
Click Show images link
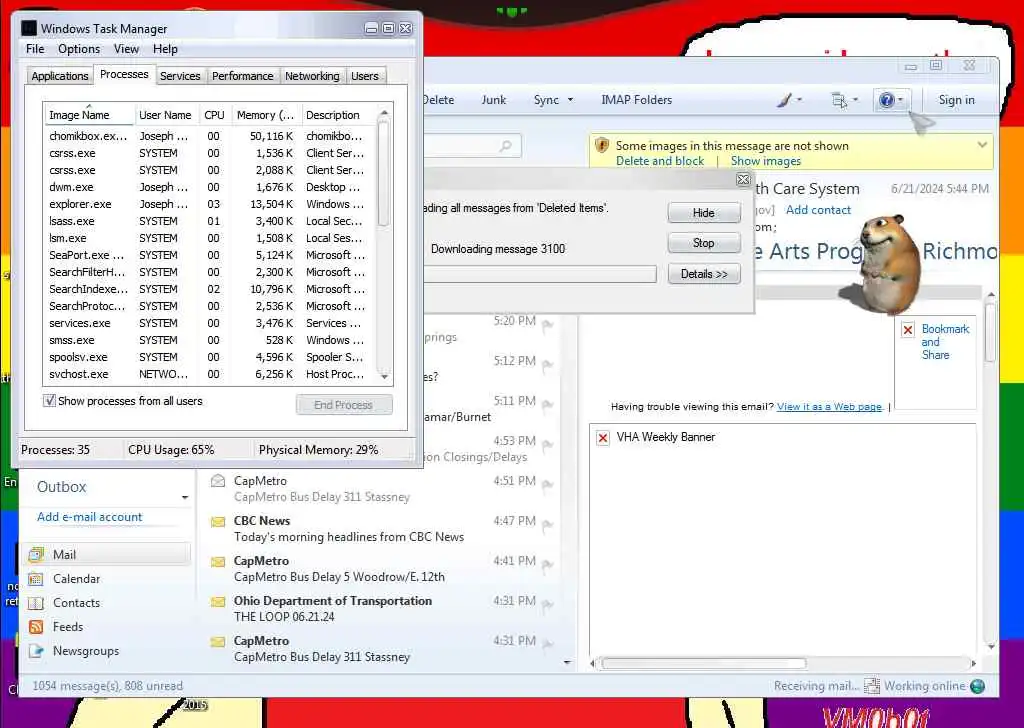click(x=765, y=161)
